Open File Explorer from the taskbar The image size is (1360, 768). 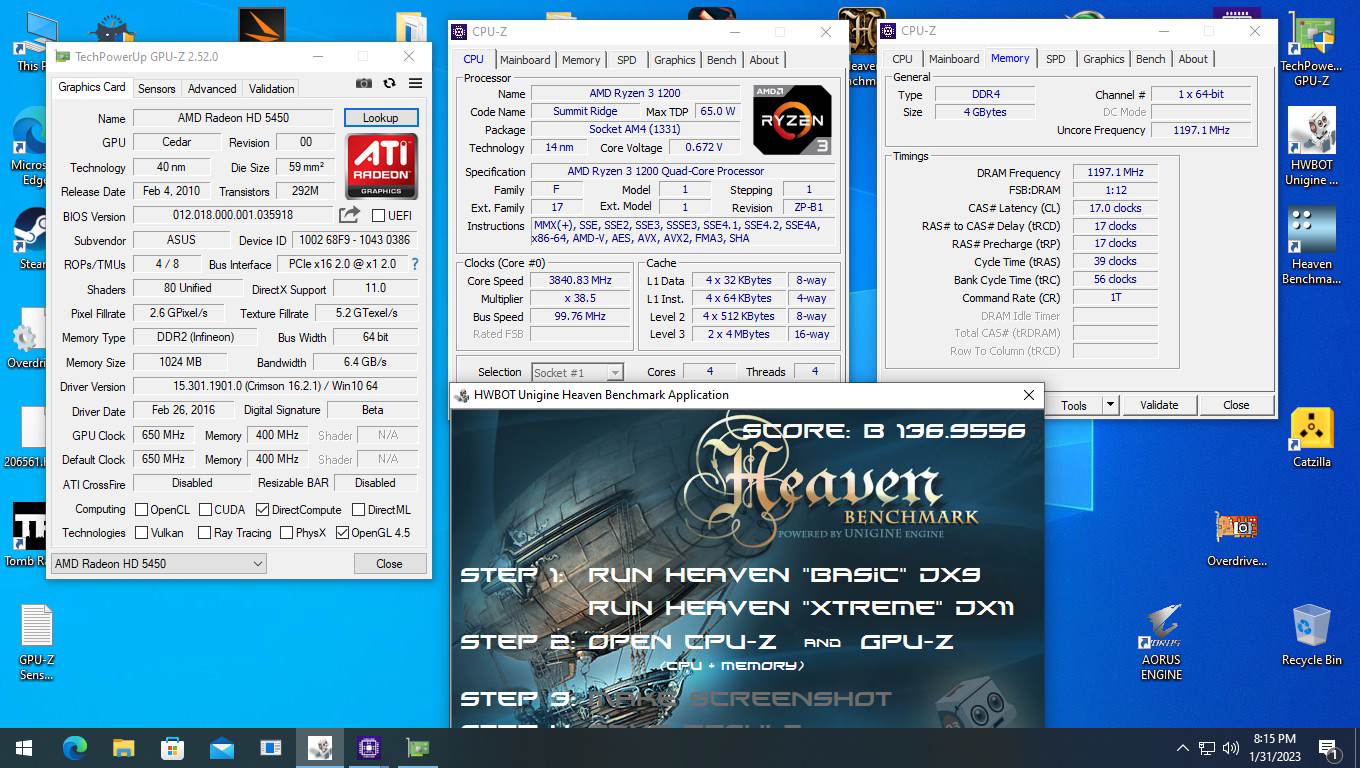(x=123, y=747)
